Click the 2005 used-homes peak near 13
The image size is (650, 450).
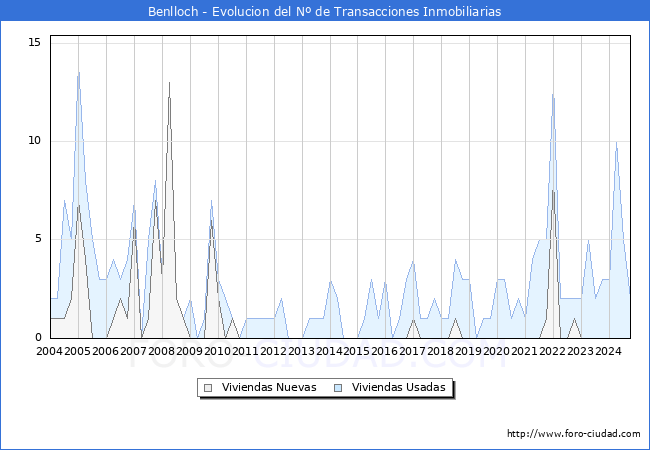pyautogui.click(x=78, y=73)
